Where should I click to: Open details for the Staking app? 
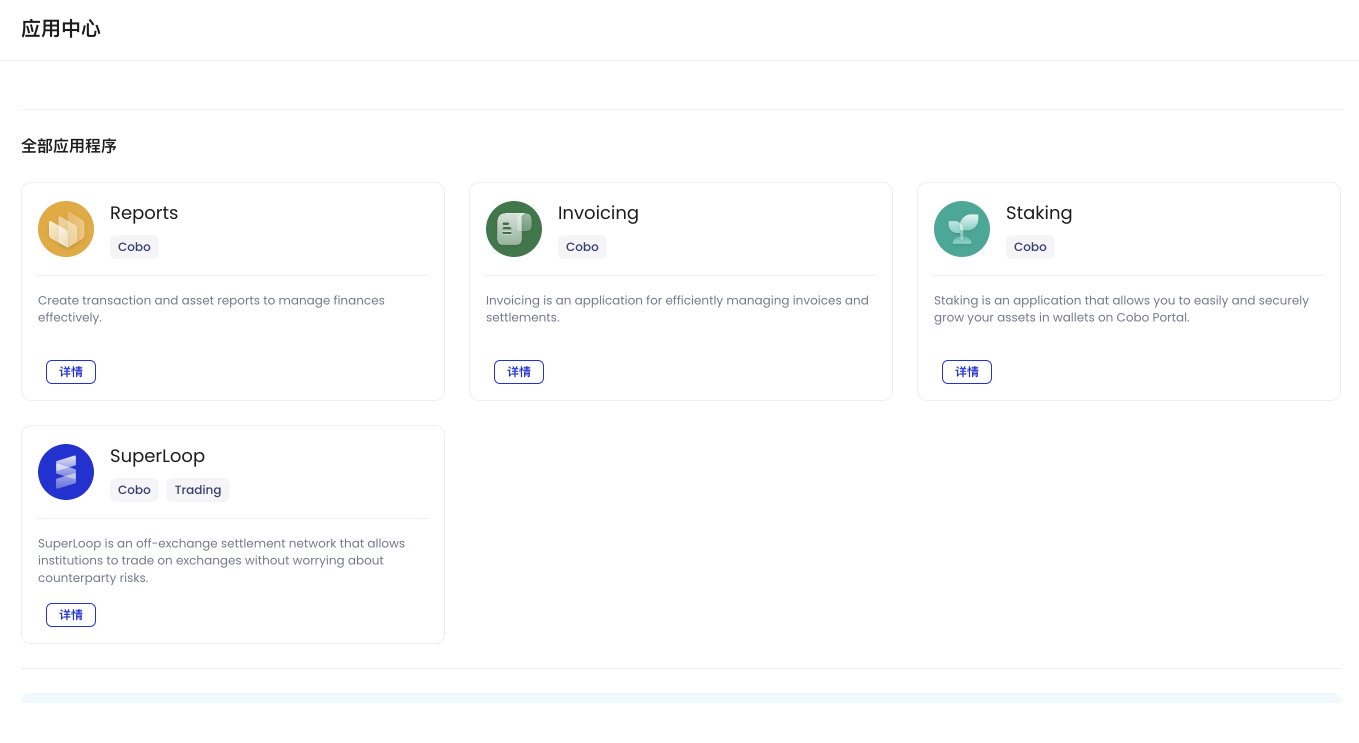(x=967, y=372)
